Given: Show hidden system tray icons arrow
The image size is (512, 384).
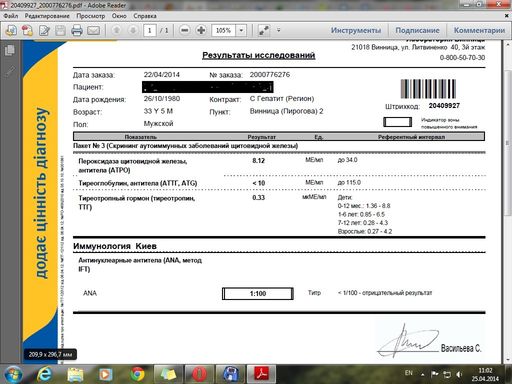Looking at the screenshot, I should [422, 375].
